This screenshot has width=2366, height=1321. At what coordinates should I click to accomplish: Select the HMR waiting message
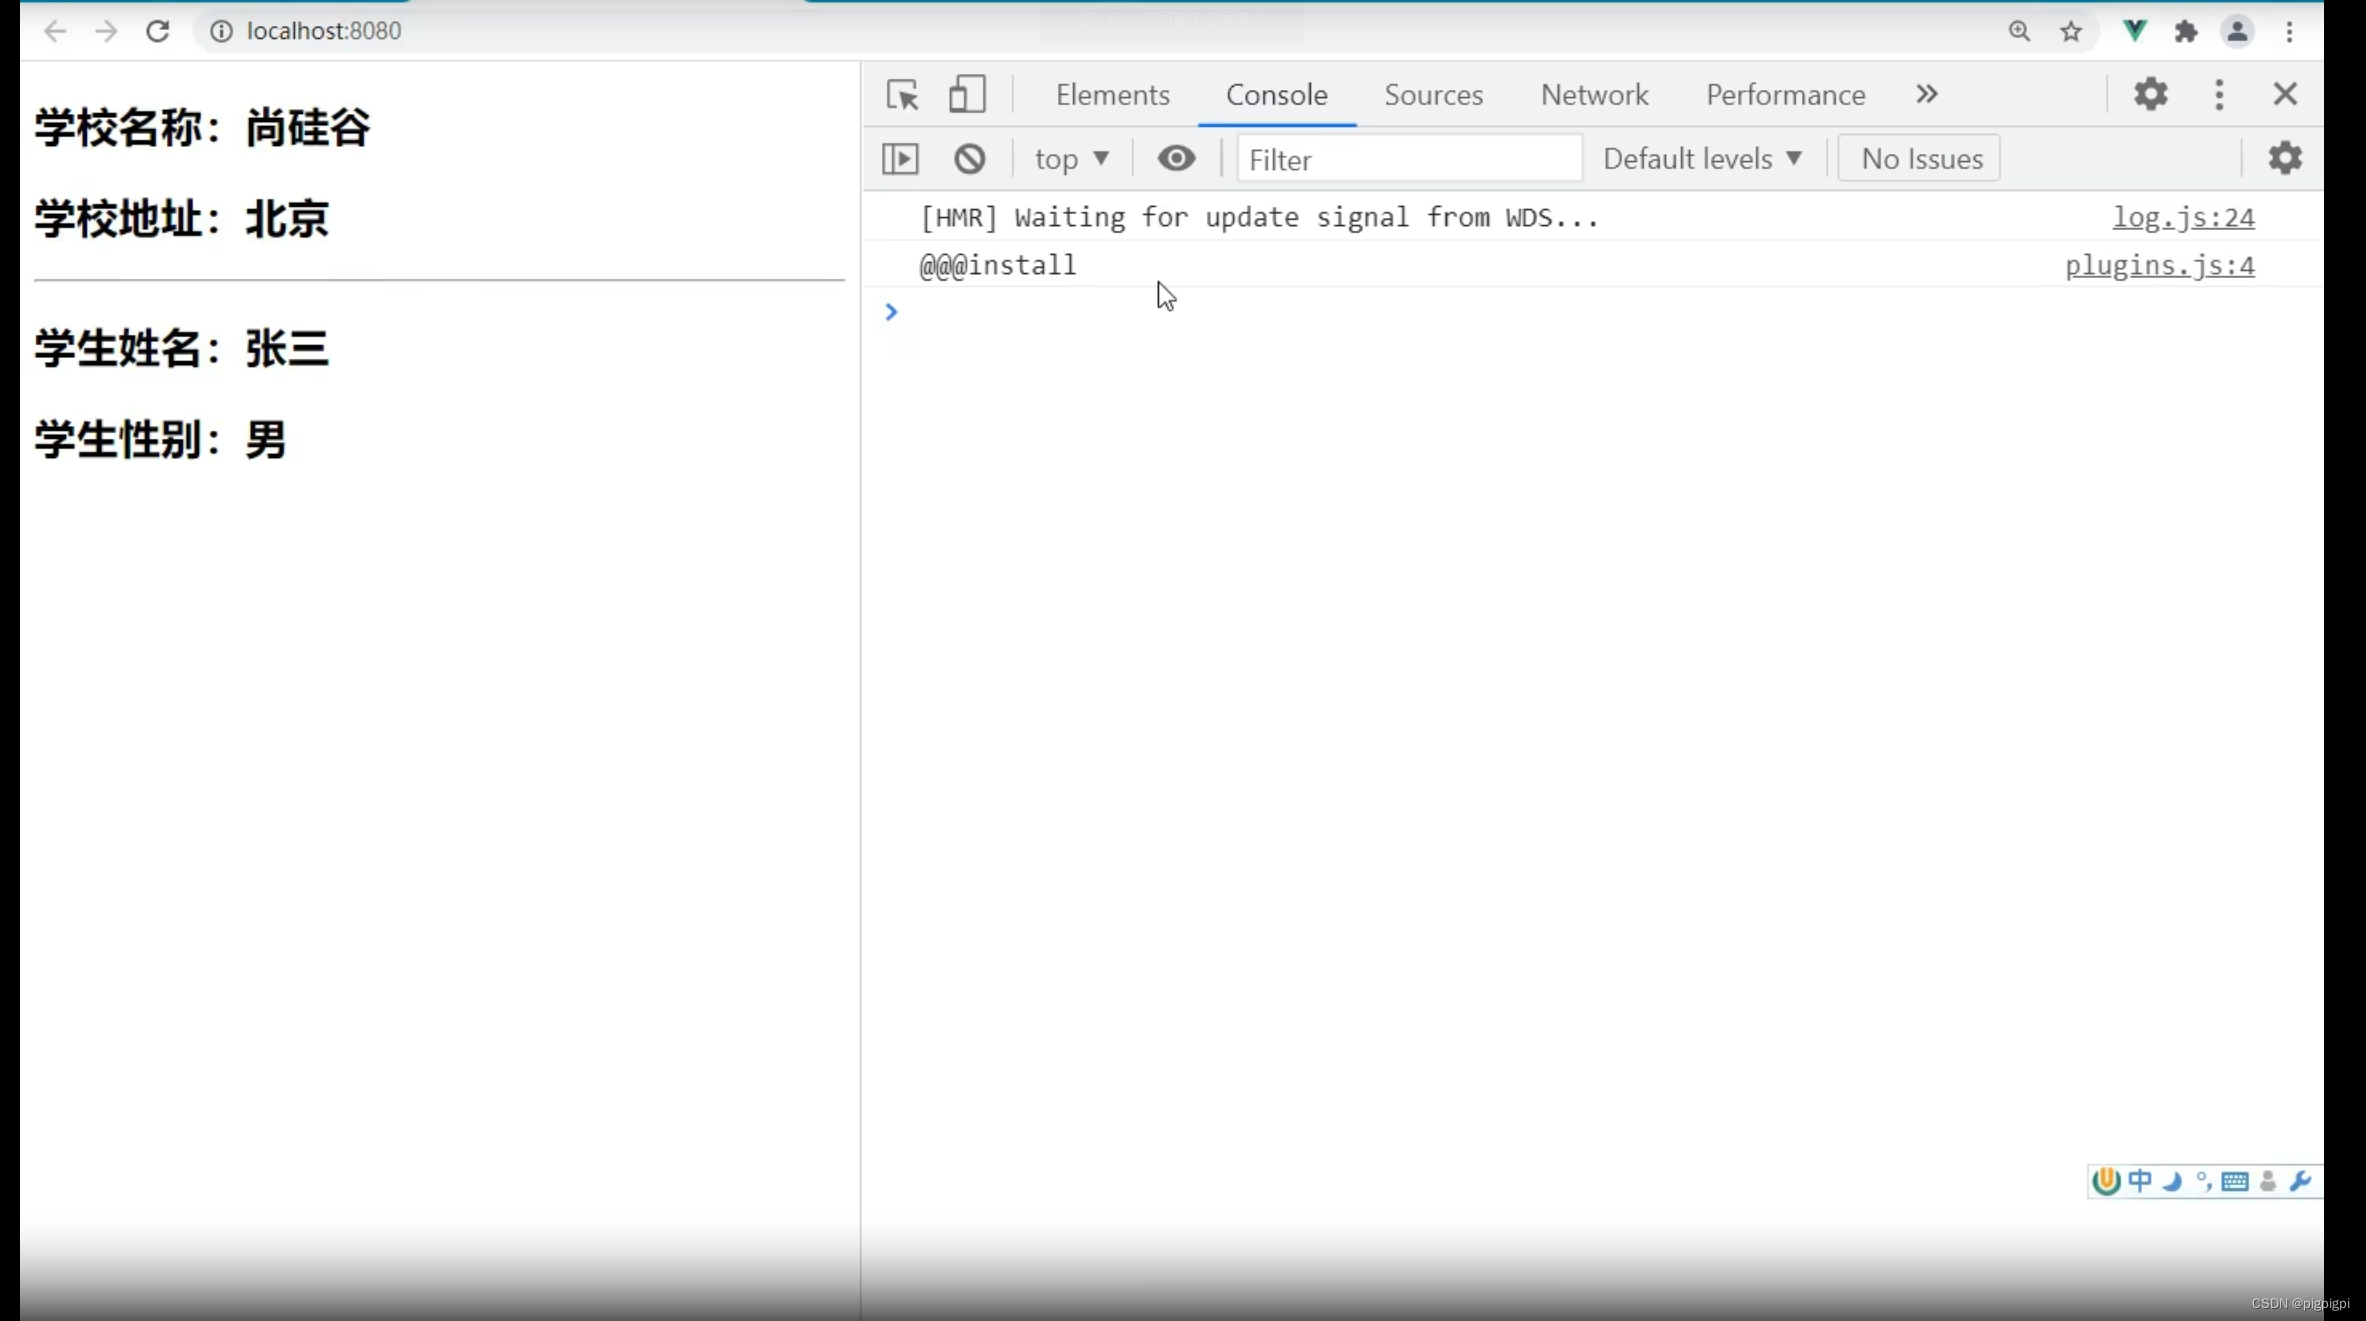point(1259,217)
